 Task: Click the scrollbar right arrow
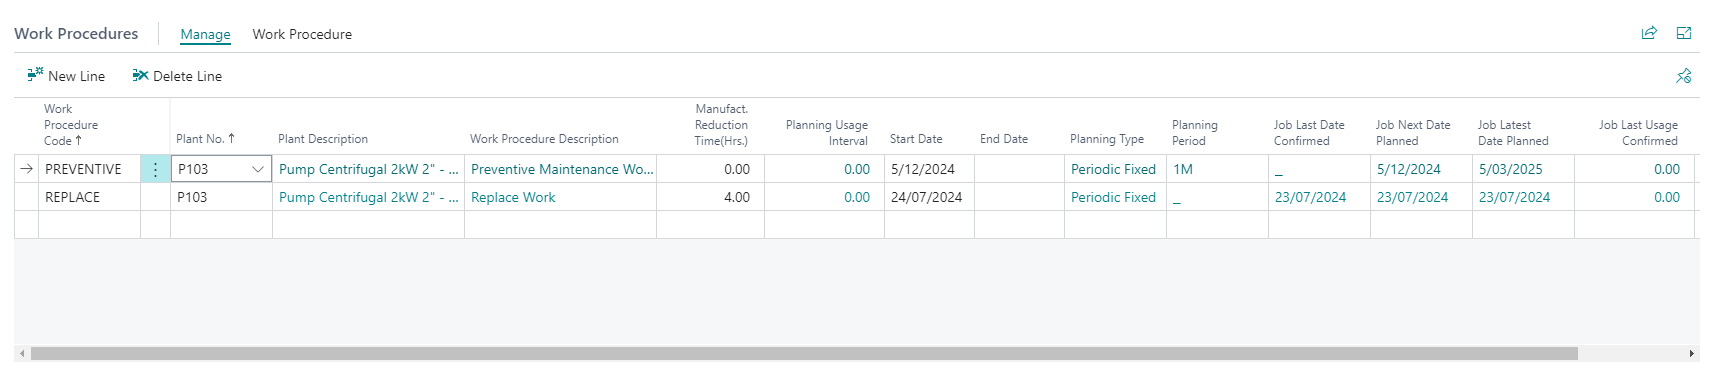[1692, 354]
